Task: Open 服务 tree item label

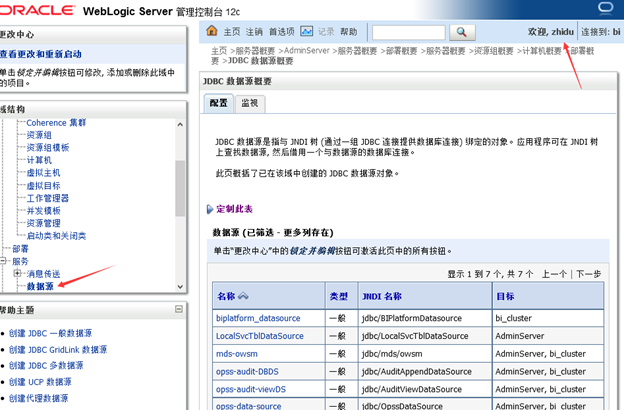Action: [x=20, y=262]
